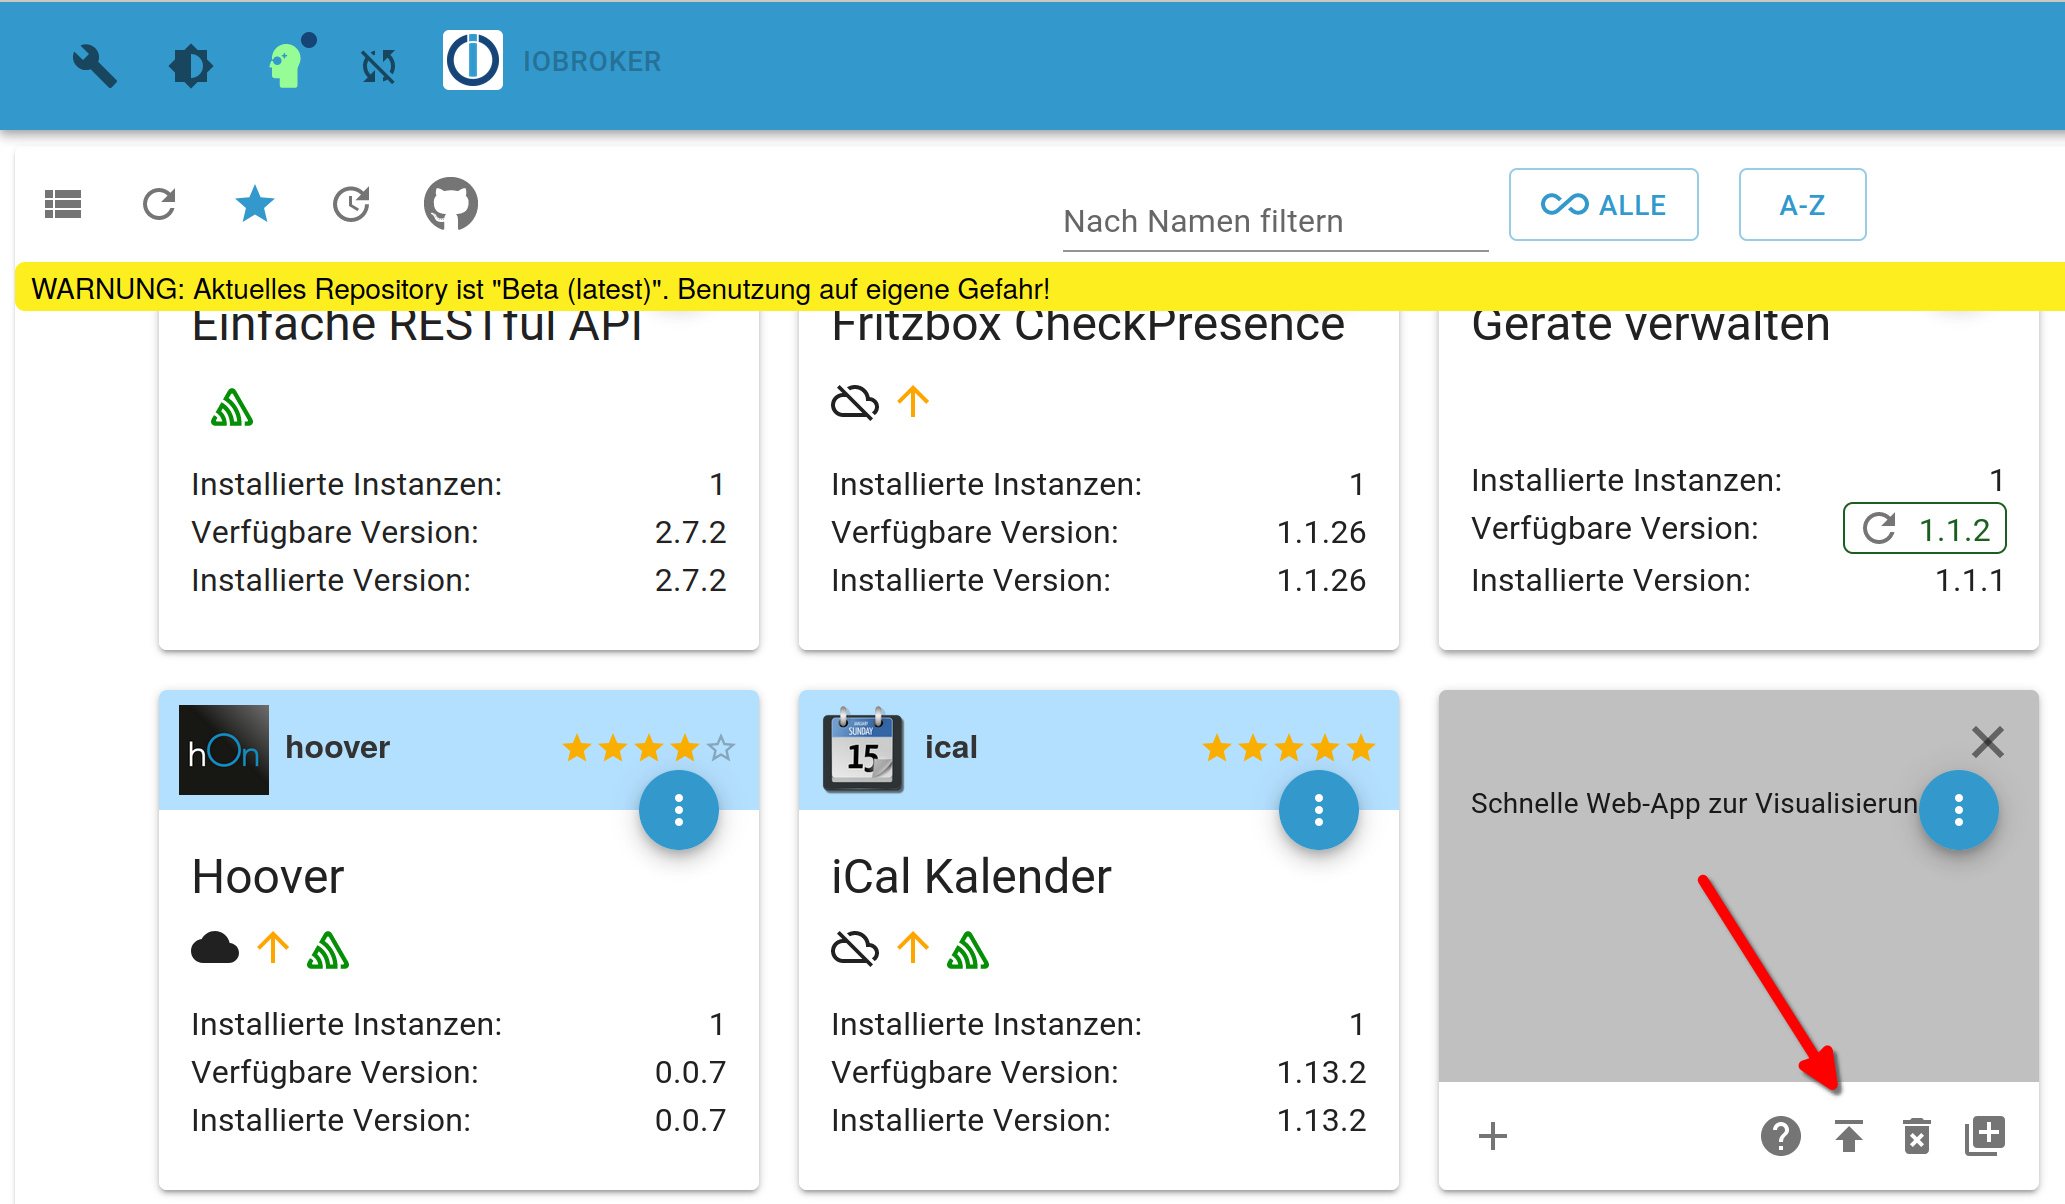Click the recently updated clock icon
Viewport: 2065px width, 1204px height.
(351, 205)
